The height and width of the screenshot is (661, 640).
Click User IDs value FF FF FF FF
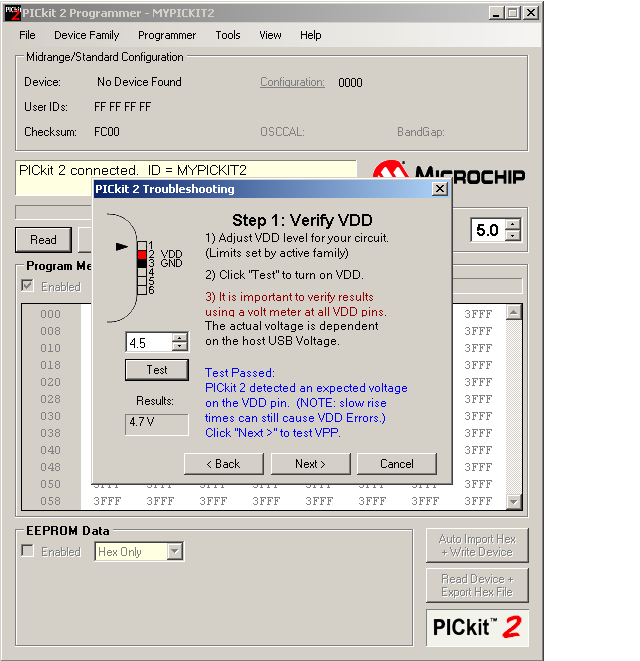pos(122,107)
